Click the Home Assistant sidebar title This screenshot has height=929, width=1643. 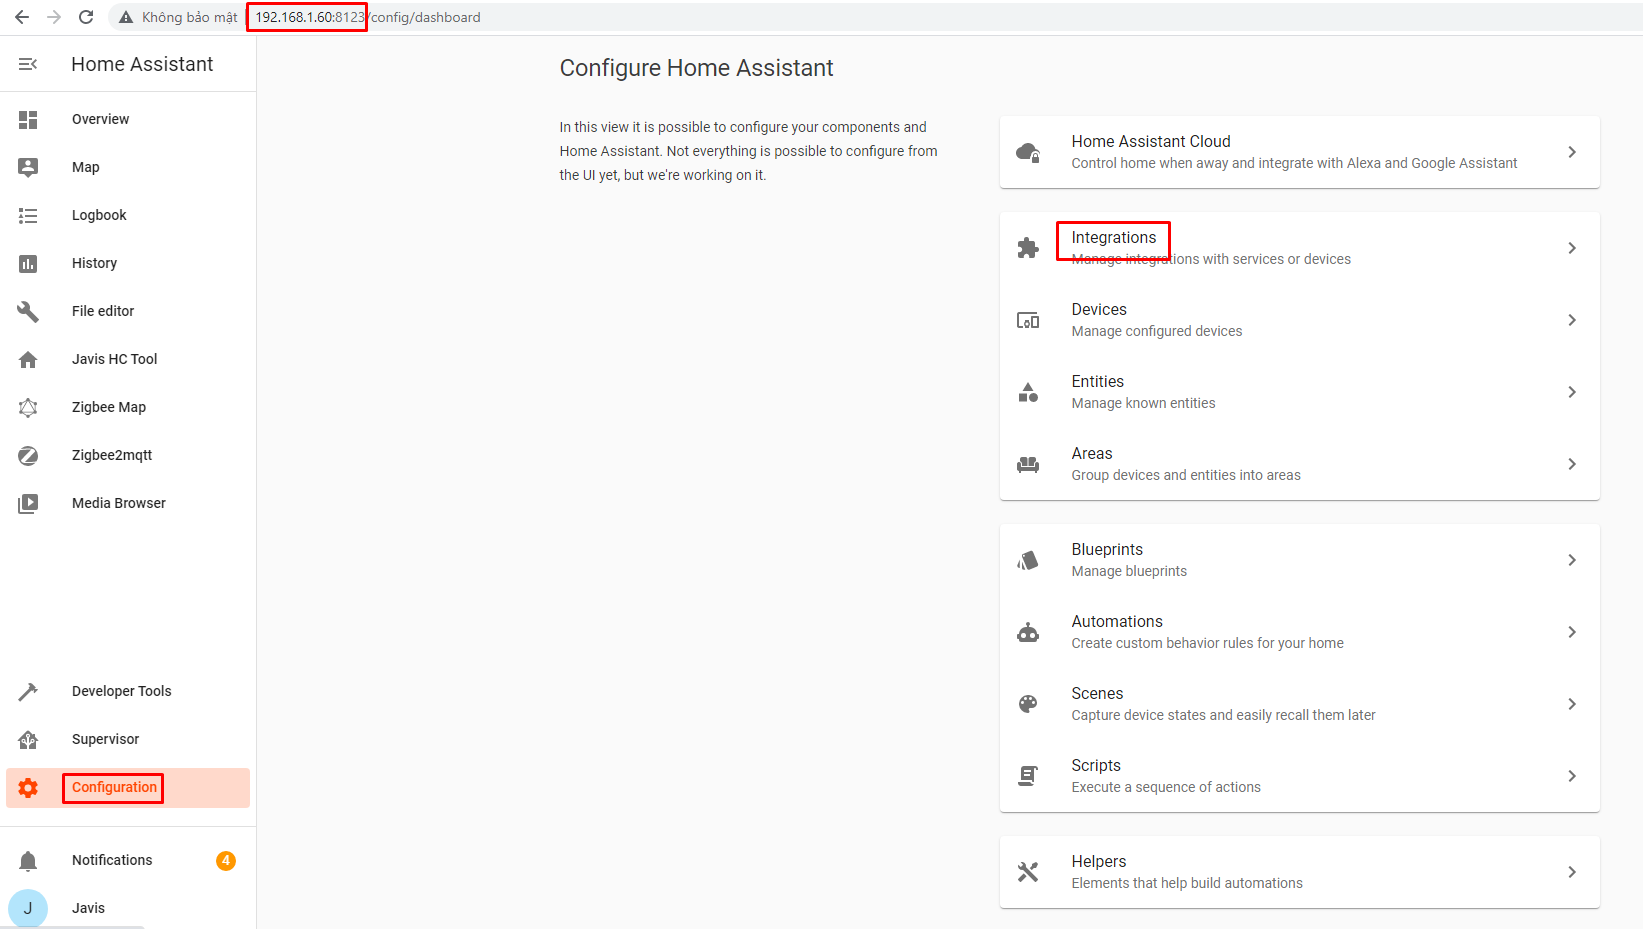142,64
